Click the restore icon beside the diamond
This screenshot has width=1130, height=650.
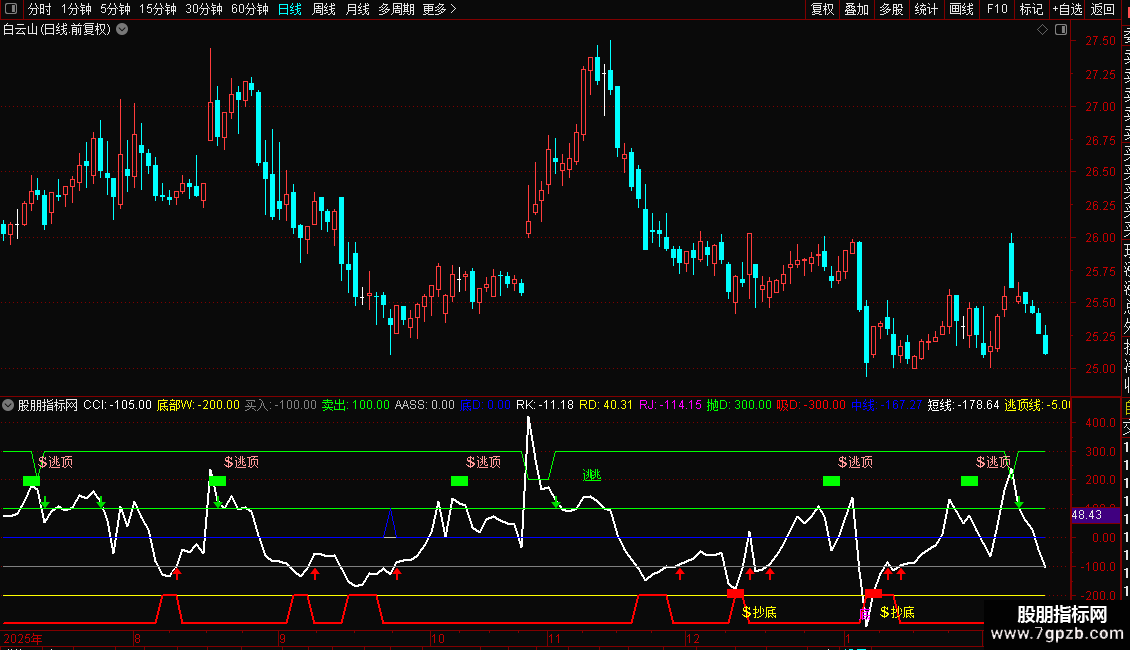[x=1061, y=30]
